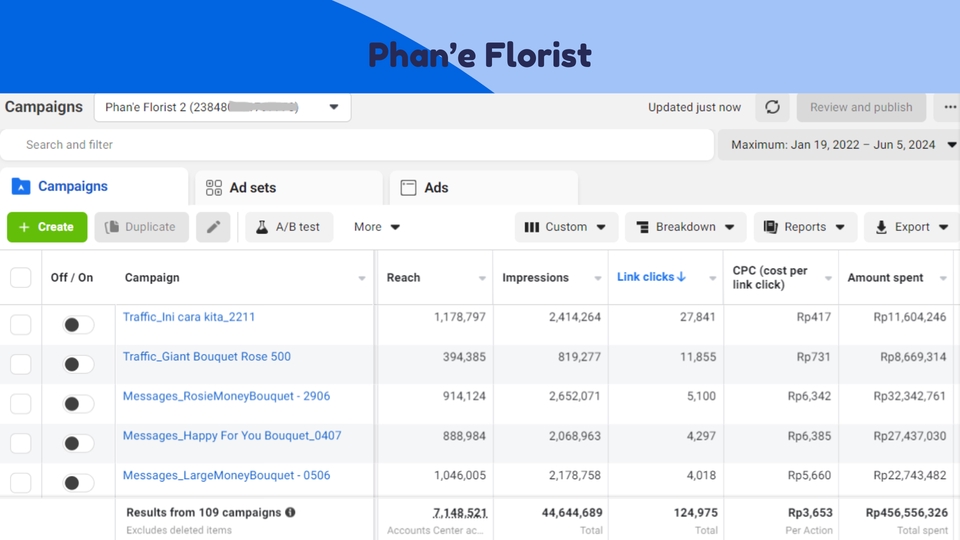The image size is (960, 540).
Task: Open the Reach column options arrow
Action: [482, 278]
